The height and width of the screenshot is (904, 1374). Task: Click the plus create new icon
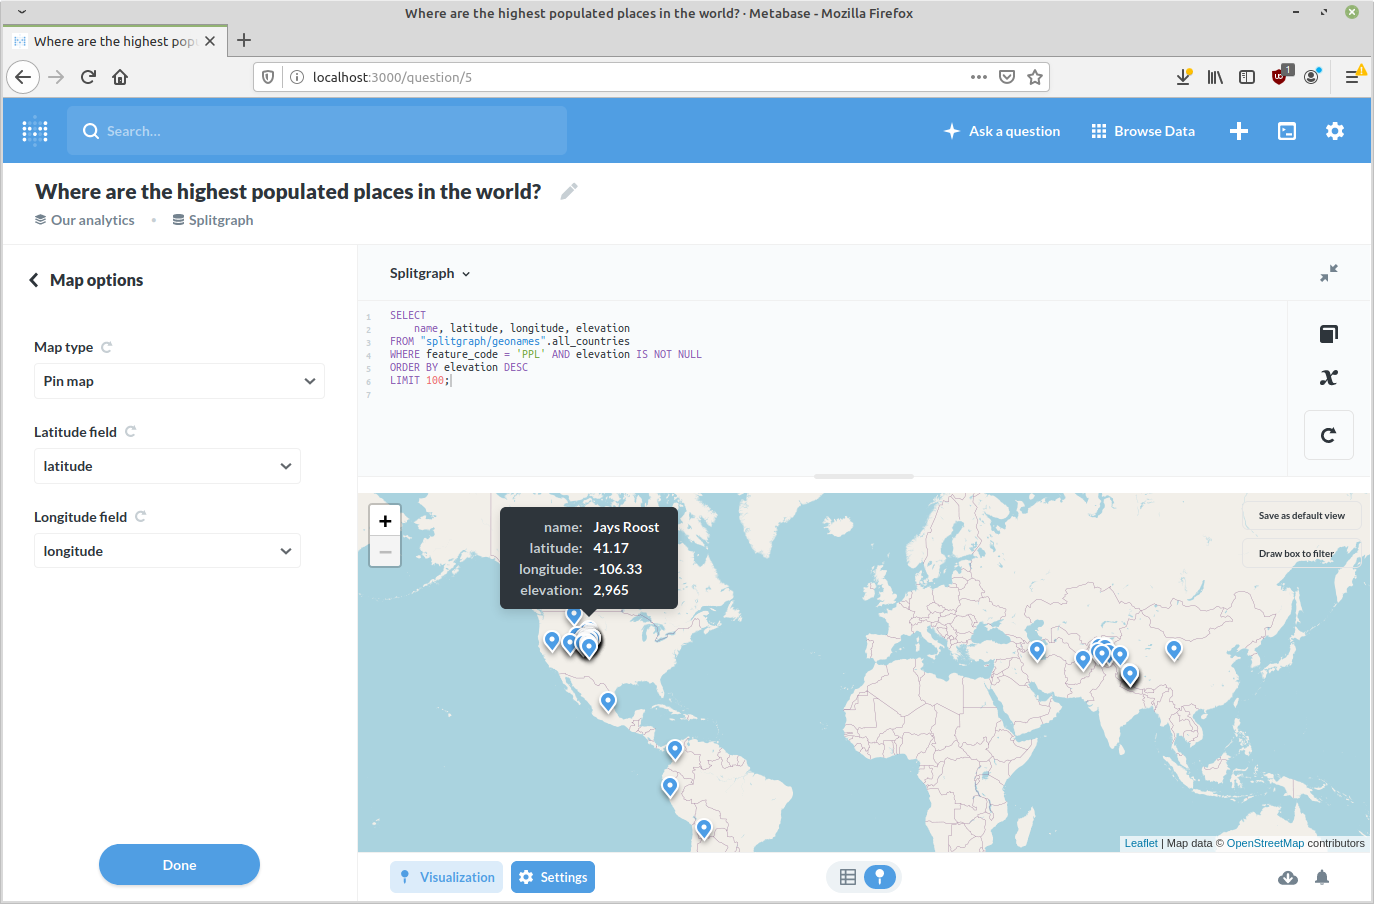click(x=1239, y=131)
